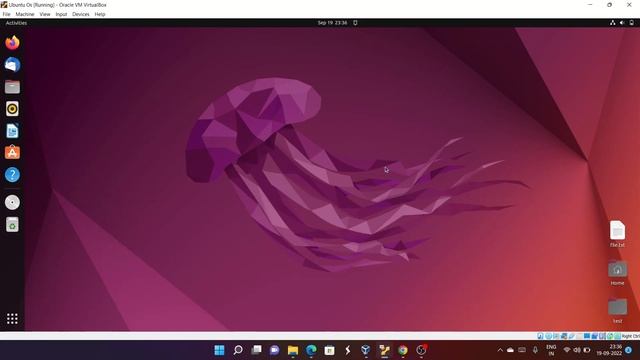Click the optical disc icon in dock
640x360 pixels.
(12, 202)
